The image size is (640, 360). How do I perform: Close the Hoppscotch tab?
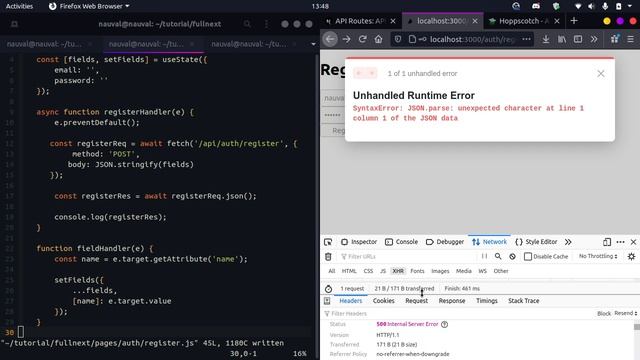[557, 21]
